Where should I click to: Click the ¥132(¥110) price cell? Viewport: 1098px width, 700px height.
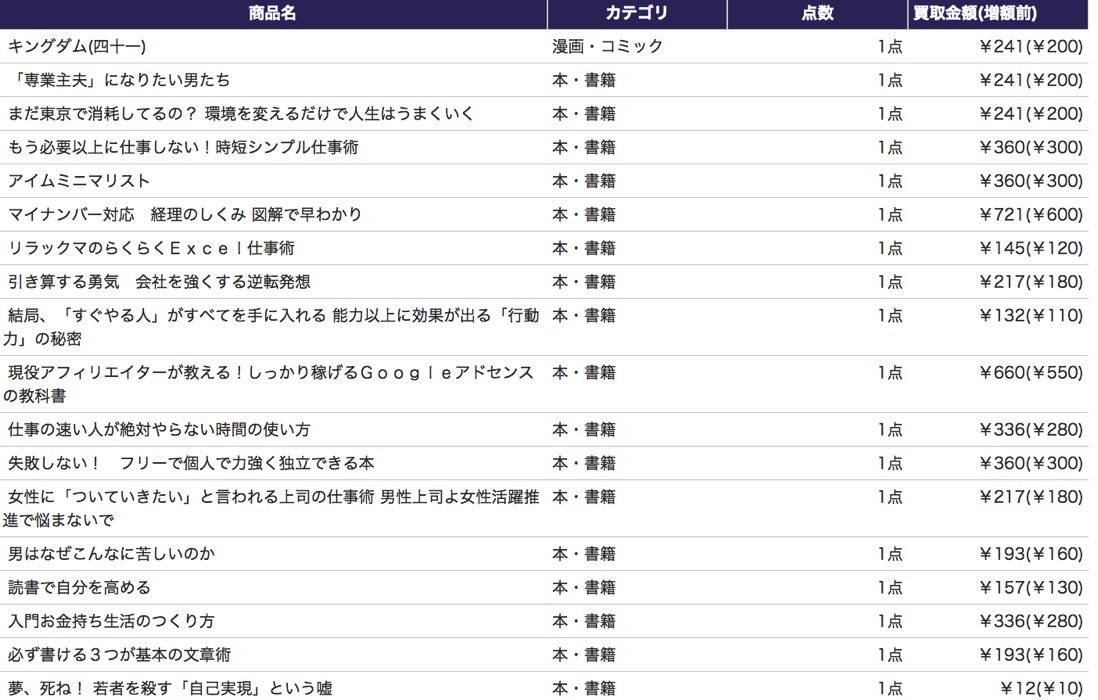click(1031, 316)
